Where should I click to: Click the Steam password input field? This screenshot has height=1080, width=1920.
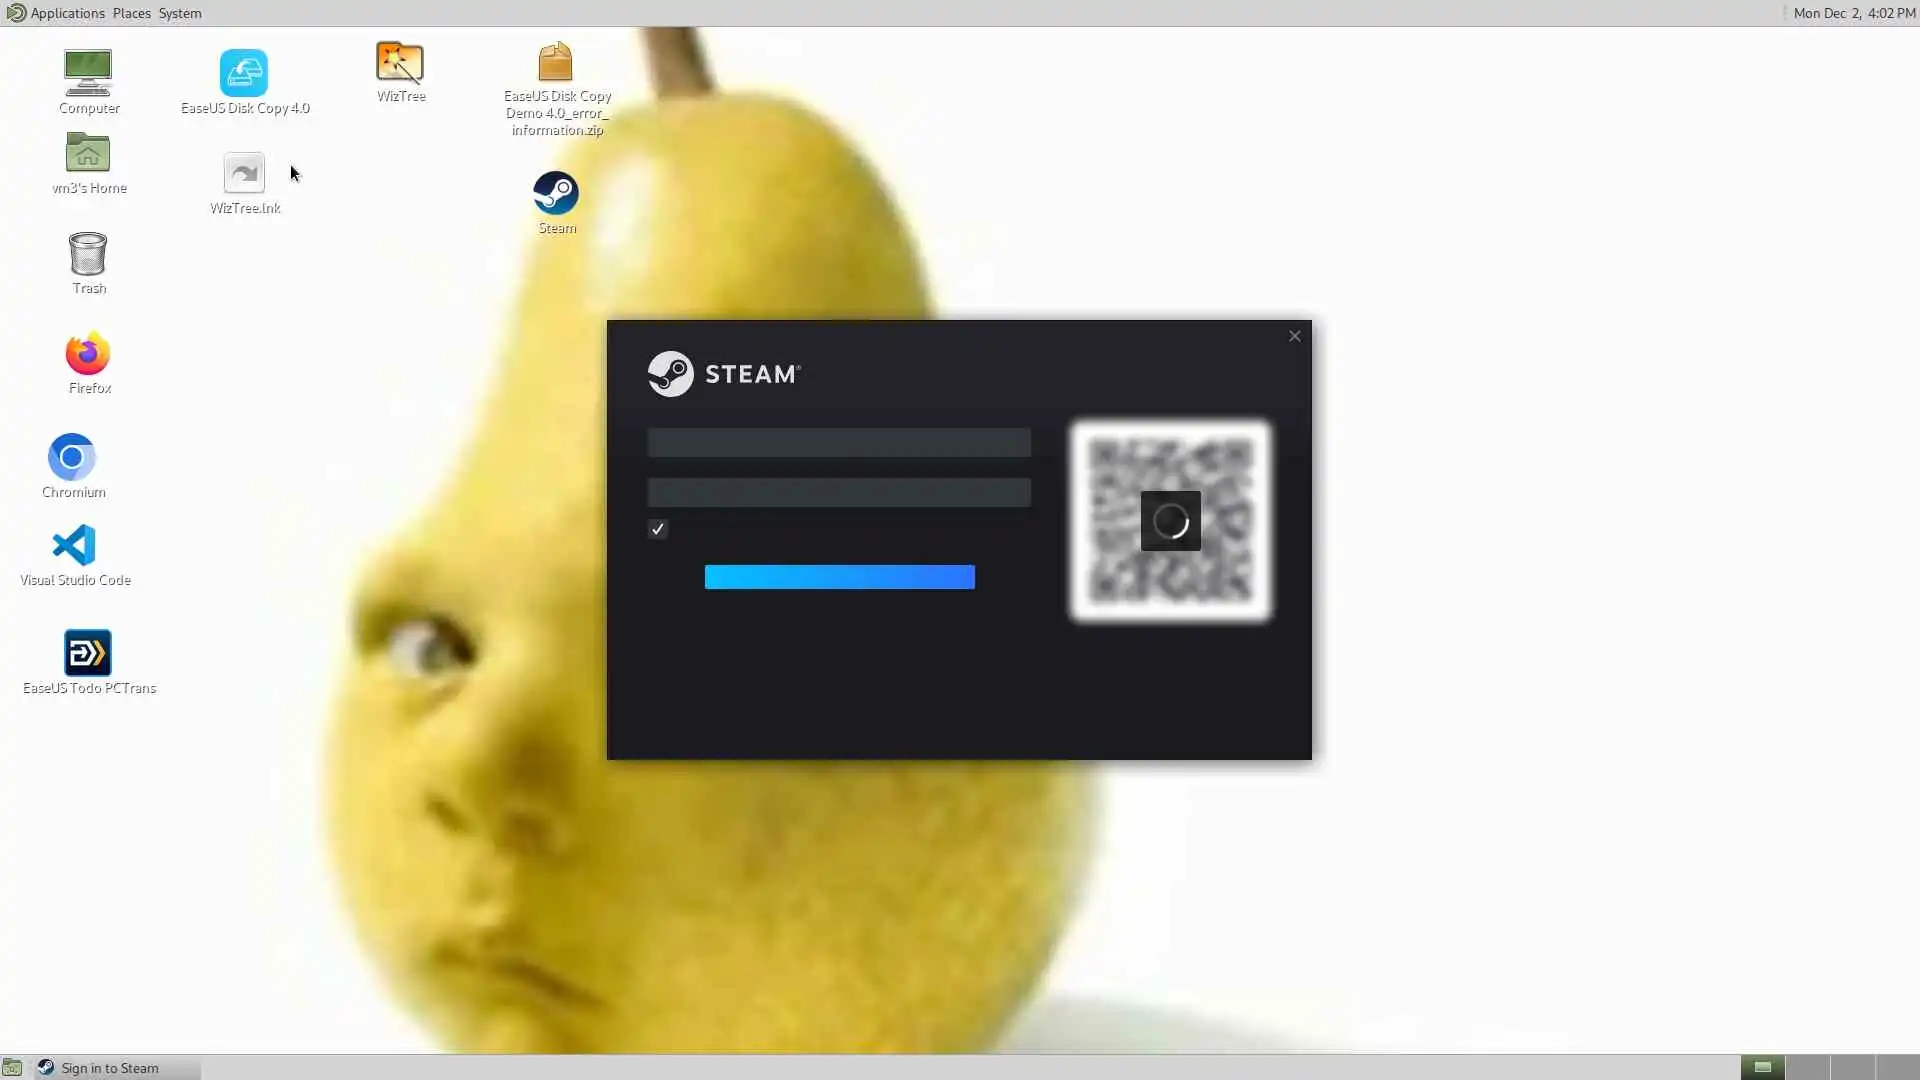838,492
